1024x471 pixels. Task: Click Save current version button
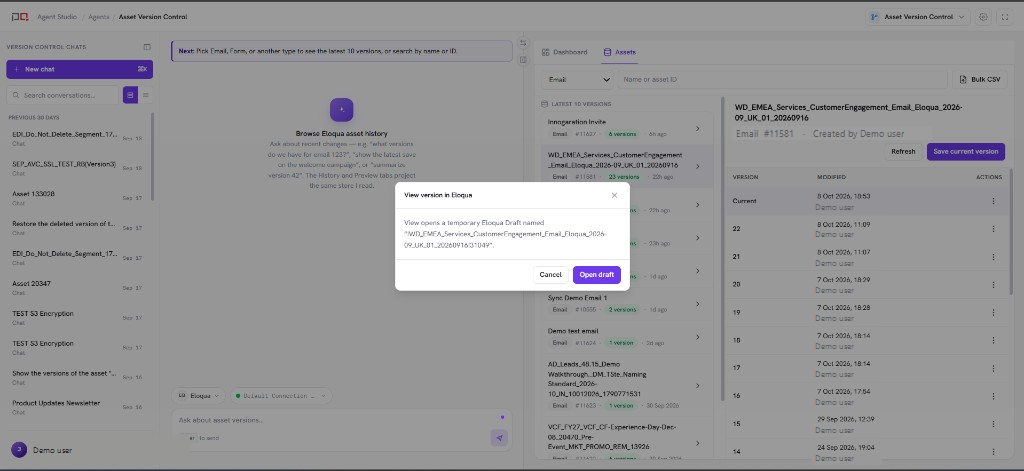point(965,152)
